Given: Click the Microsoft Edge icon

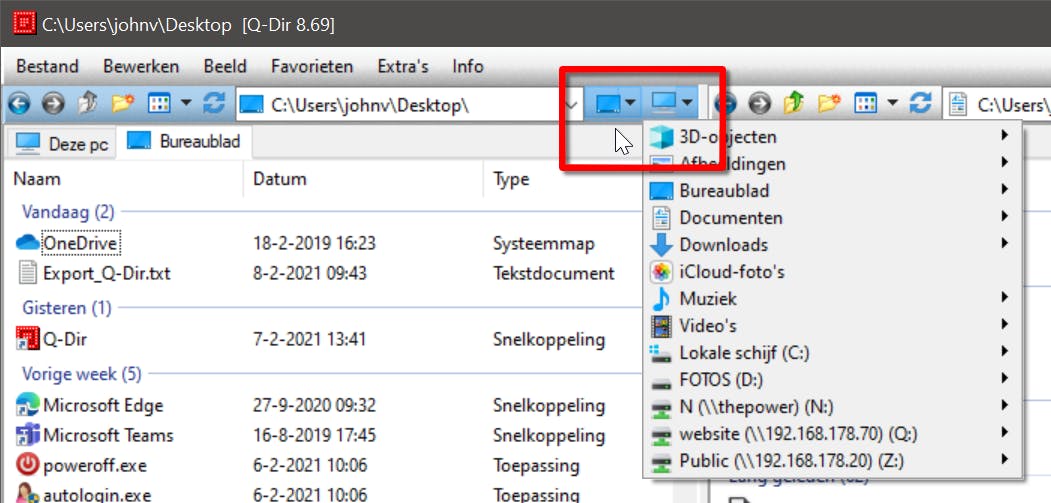Looking at the screenshot, I should [x=28, y=405].
